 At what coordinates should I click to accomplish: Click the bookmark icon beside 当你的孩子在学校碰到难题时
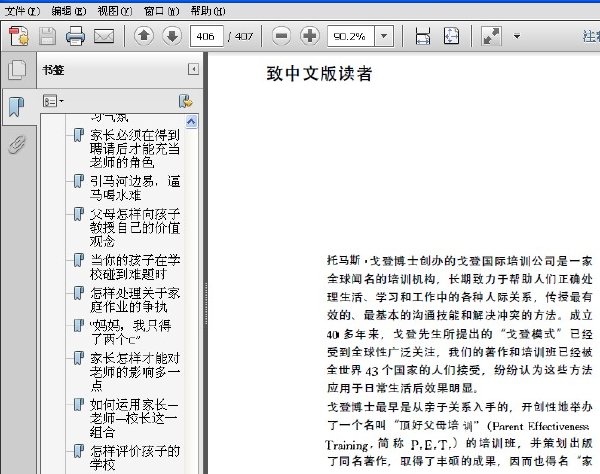coord(78,260)
